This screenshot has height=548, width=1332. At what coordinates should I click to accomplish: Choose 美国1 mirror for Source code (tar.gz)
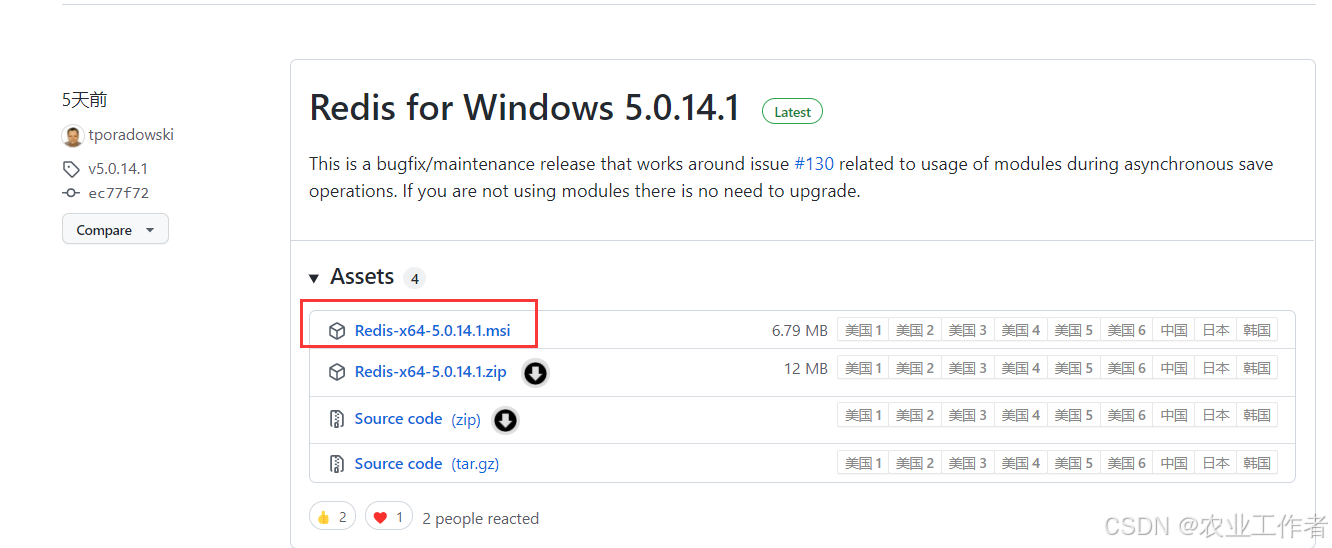click(x=863, y=463)
